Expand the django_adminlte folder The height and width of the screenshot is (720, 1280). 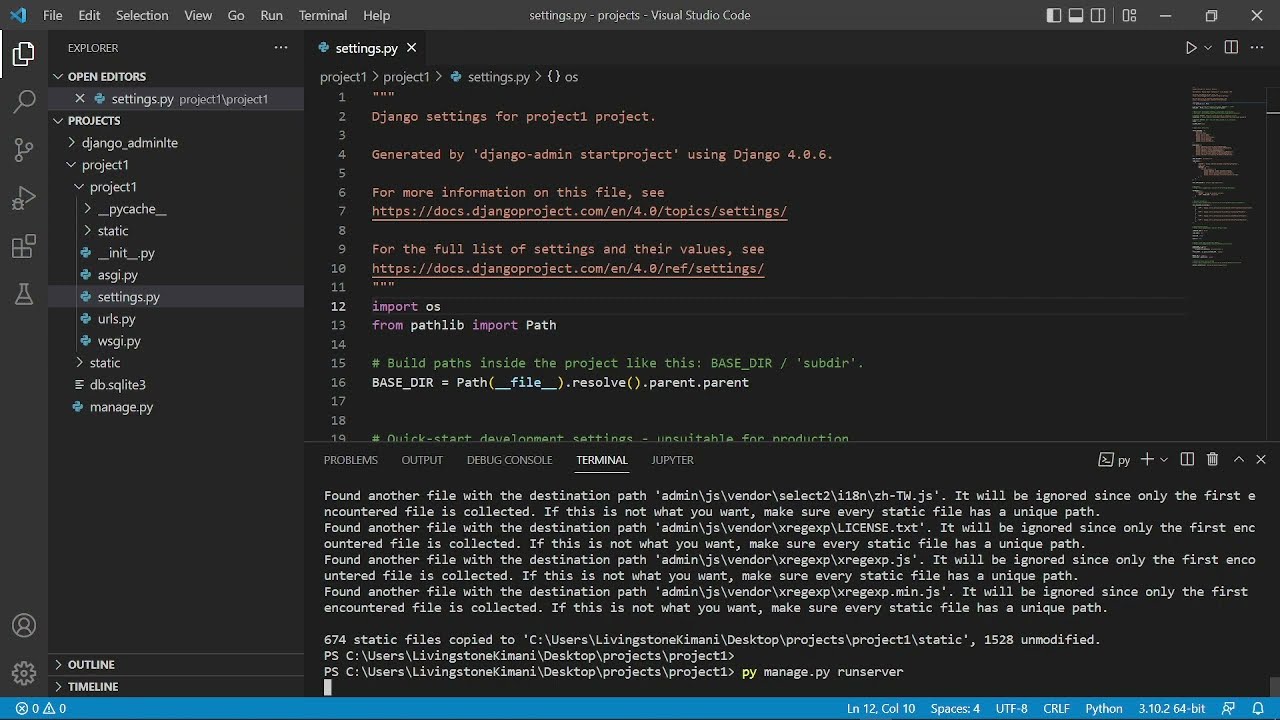[x=176, y=143]
